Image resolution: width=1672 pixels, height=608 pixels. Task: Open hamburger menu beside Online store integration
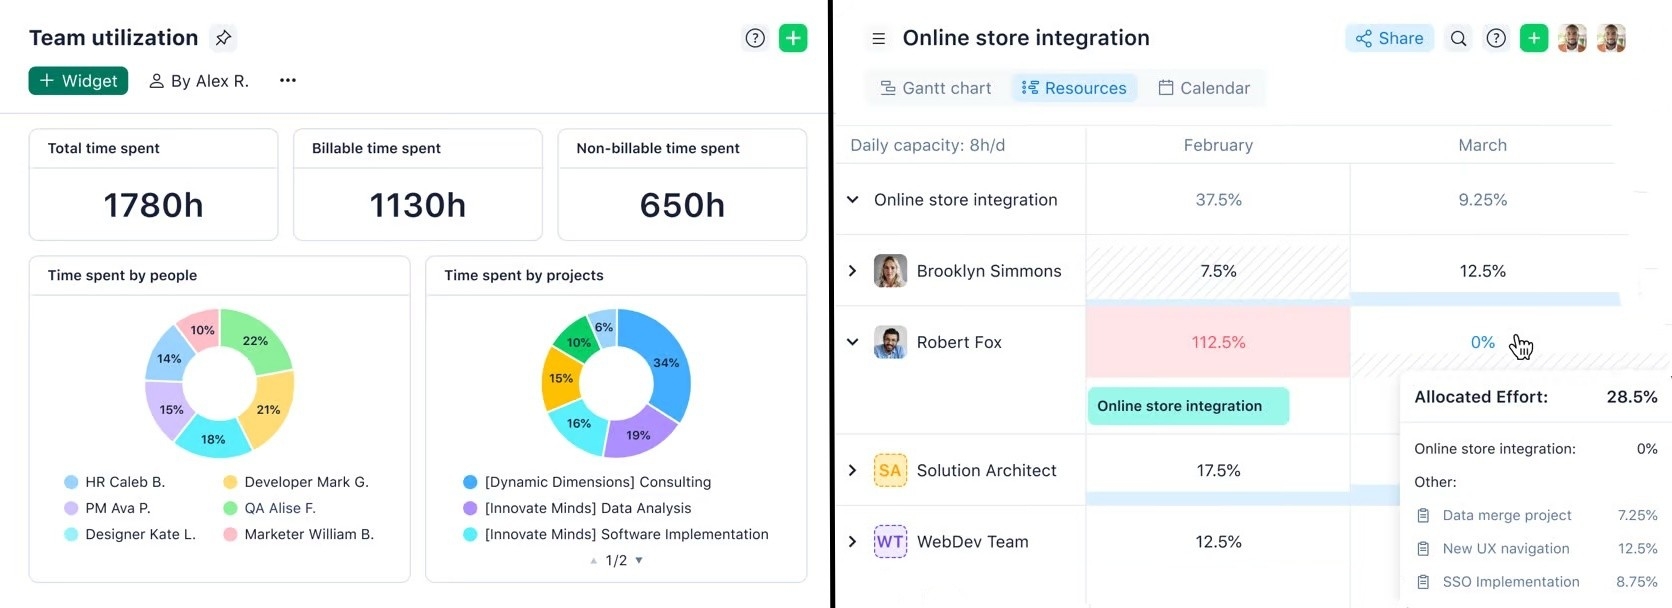tap(878, 38)
